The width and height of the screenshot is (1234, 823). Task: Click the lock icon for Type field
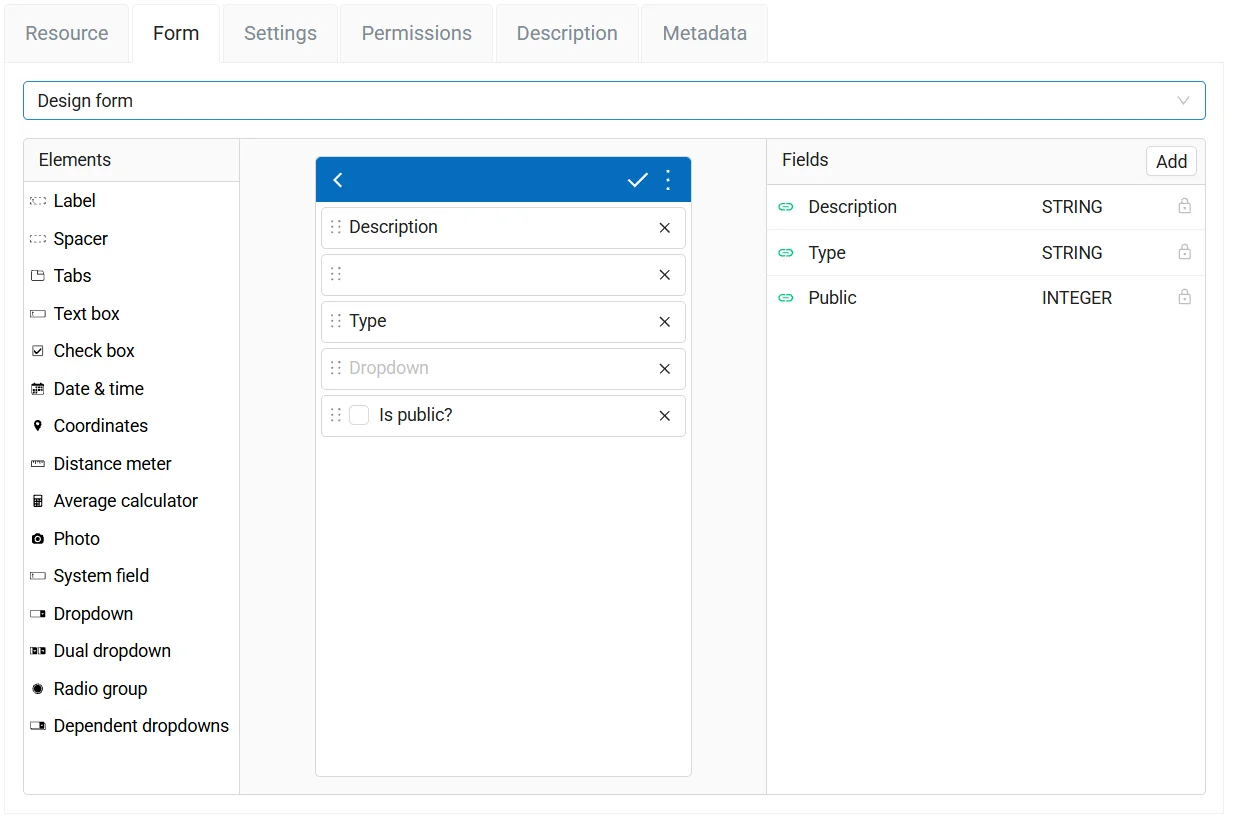[1185, 252]
